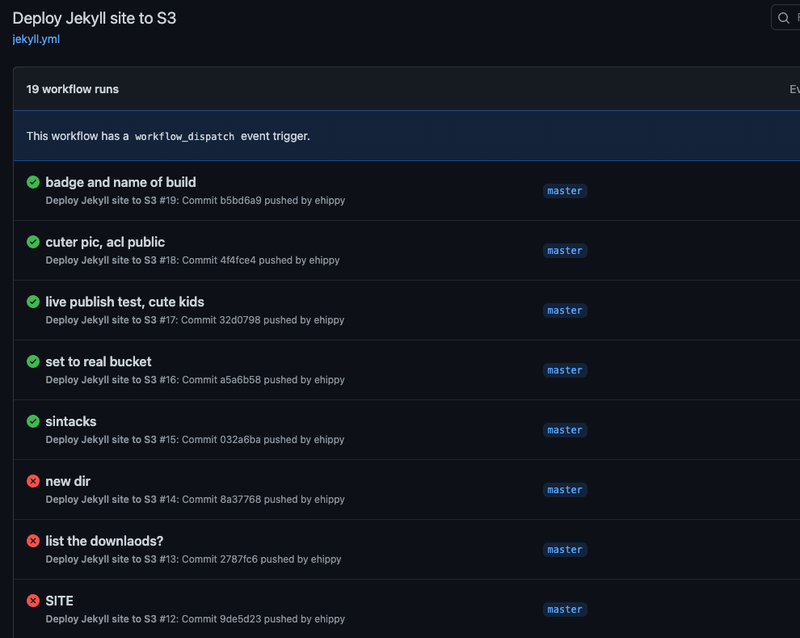The width and height of the screenshot is (800, 638).
Task: Click success check on the "sintacks" run
Action: pyautogui.click(x=31, y=421)
